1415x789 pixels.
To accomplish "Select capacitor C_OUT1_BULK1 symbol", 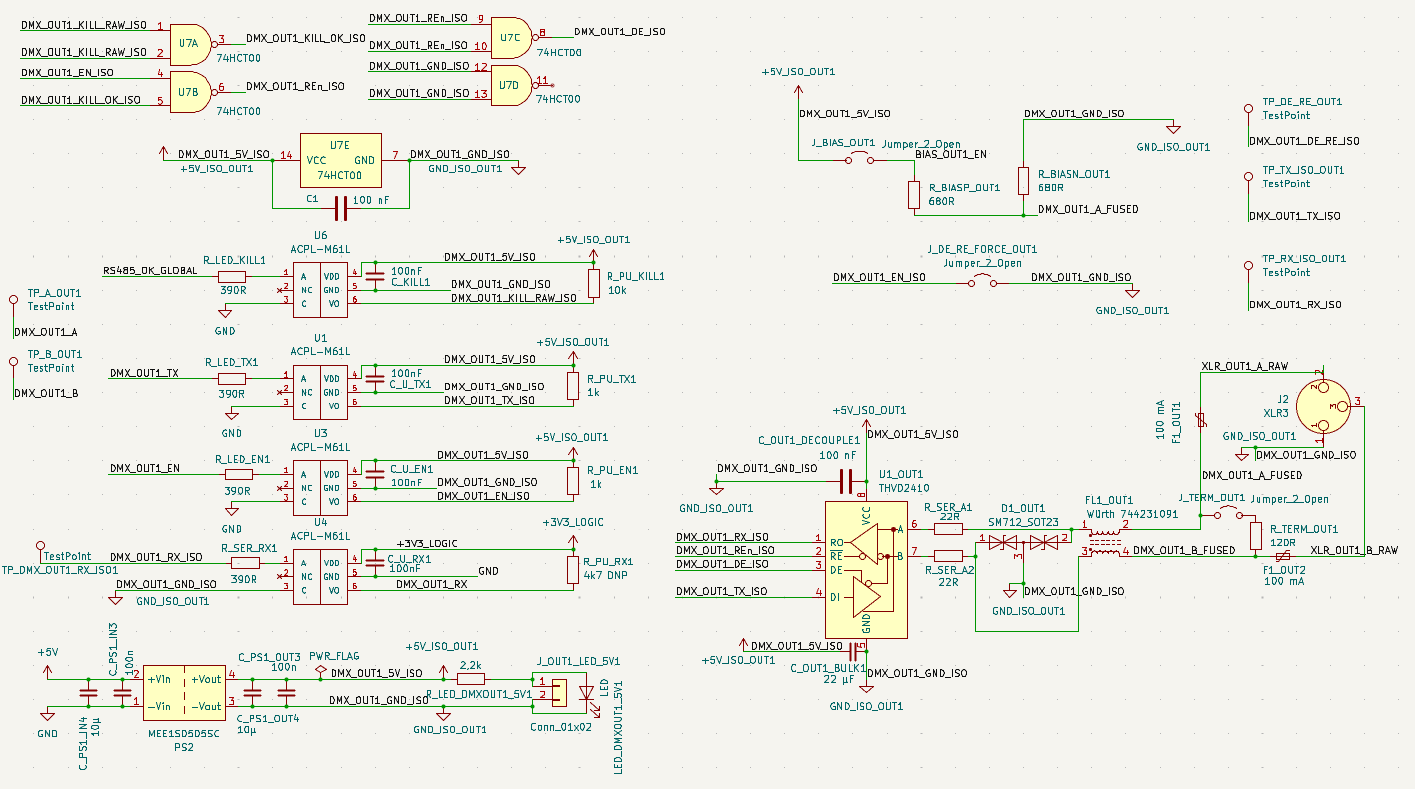I will tap(851, 651).
